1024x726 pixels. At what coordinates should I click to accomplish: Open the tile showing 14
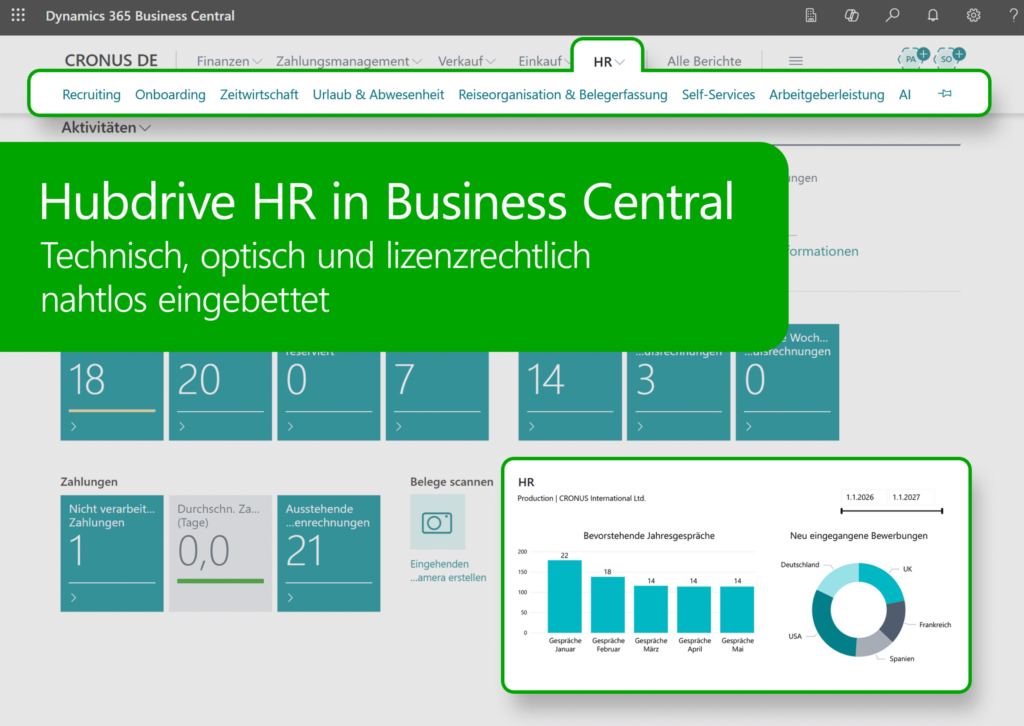click(x=570, y=395)
